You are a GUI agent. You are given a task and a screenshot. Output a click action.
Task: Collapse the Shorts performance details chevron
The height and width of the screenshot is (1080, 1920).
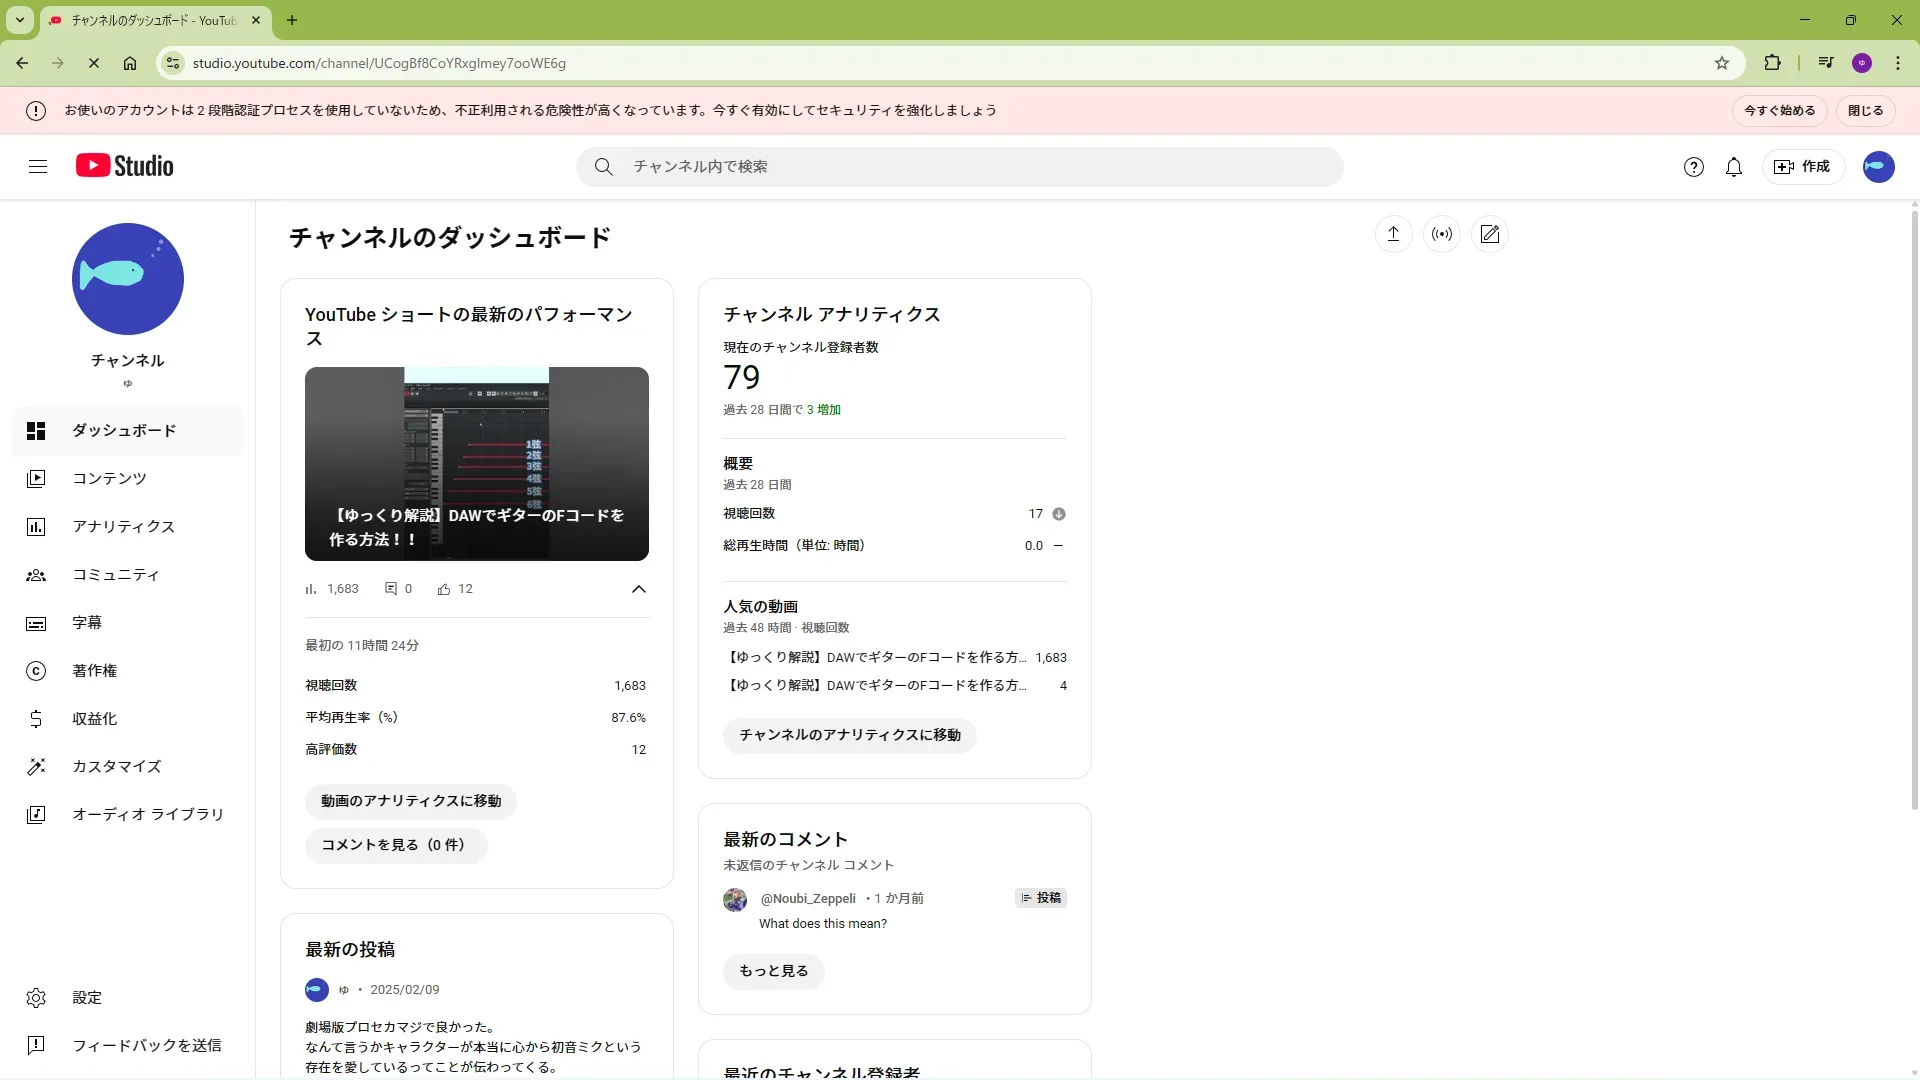(639, 589)
